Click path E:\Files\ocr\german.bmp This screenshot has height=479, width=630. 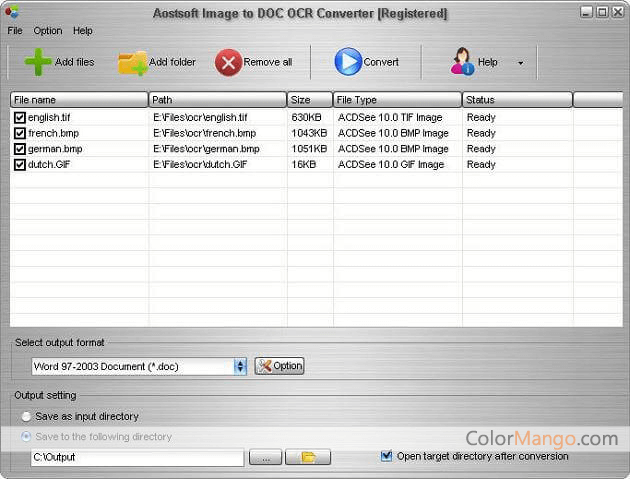point(206,149)
